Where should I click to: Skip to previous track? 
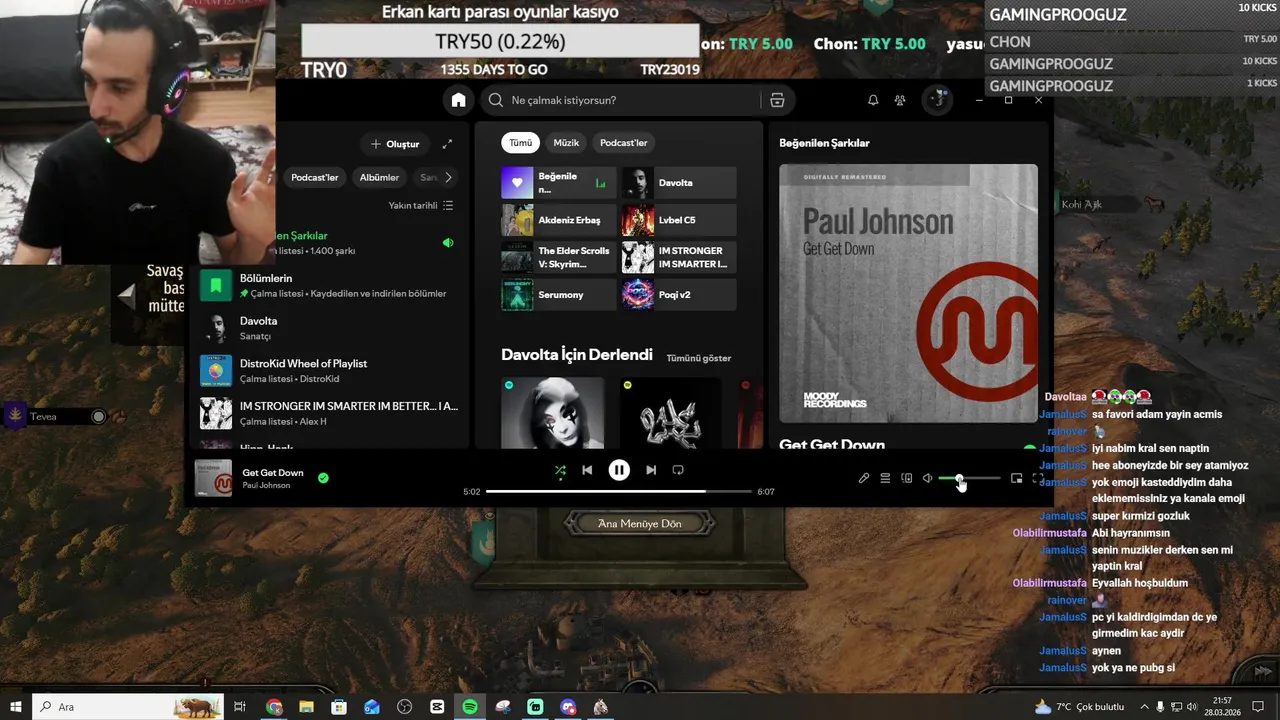[x=587, y=470]
